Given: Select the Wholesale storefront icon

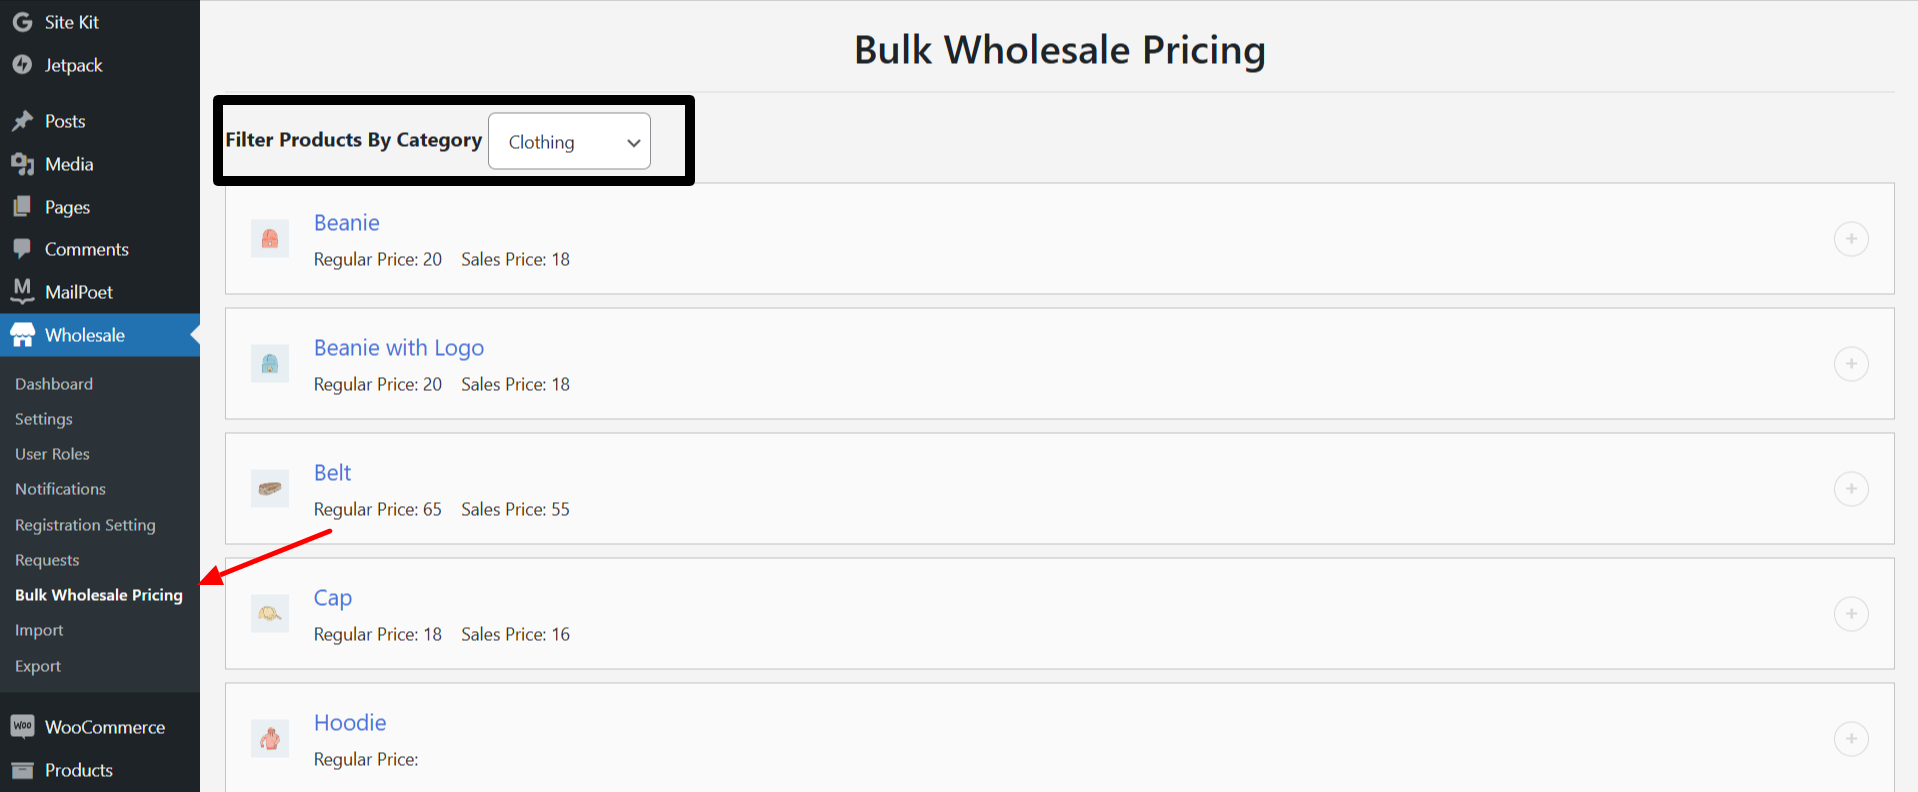Looking at the screenshot, I should coord(22,334).
